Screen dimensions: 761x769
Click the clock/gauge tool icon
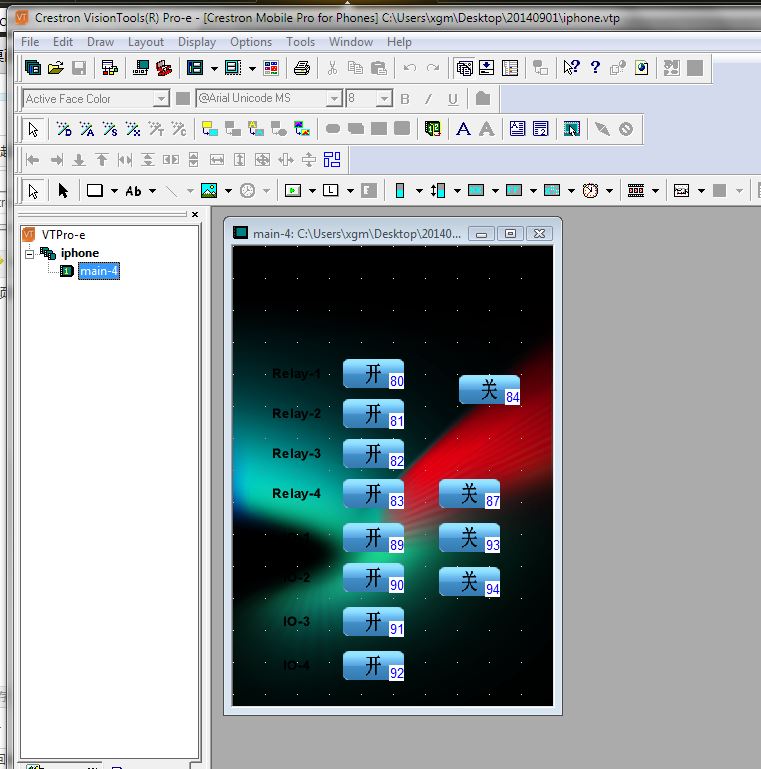click(x=247, y=190)
